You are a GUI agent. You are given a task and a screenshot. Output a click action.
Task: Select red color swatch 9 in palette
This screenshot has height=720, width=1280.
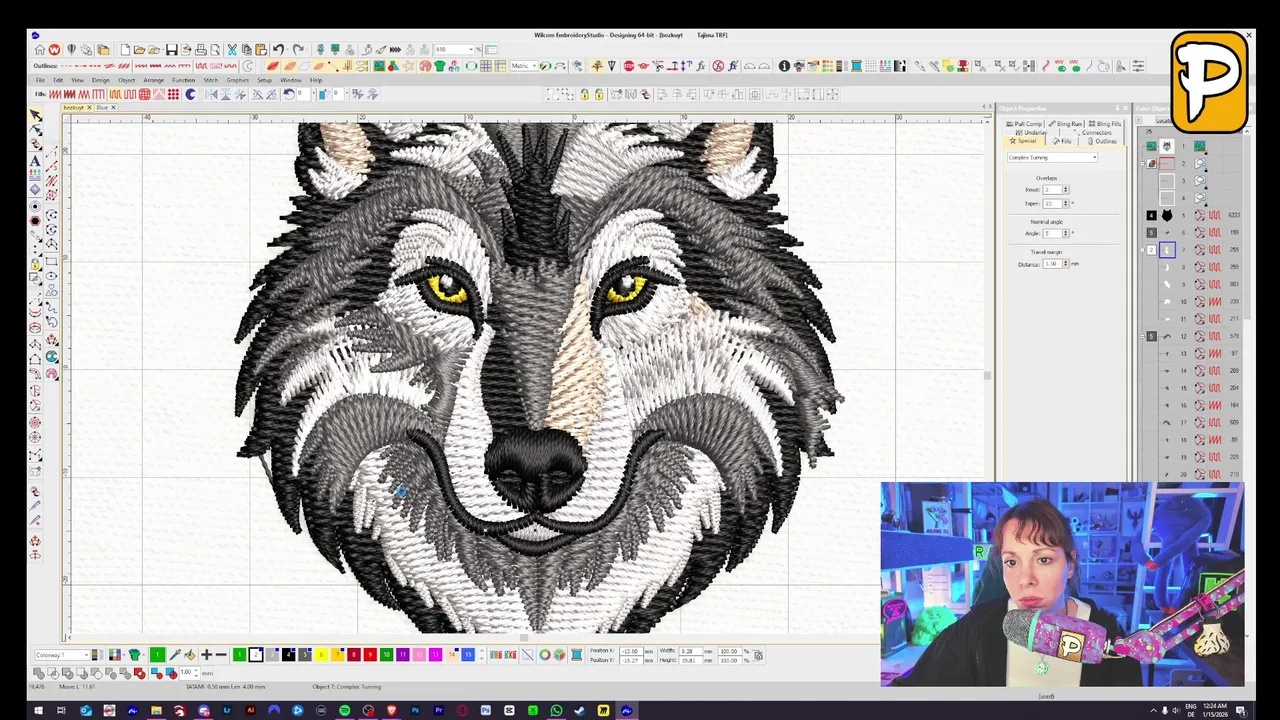[370, 655]
